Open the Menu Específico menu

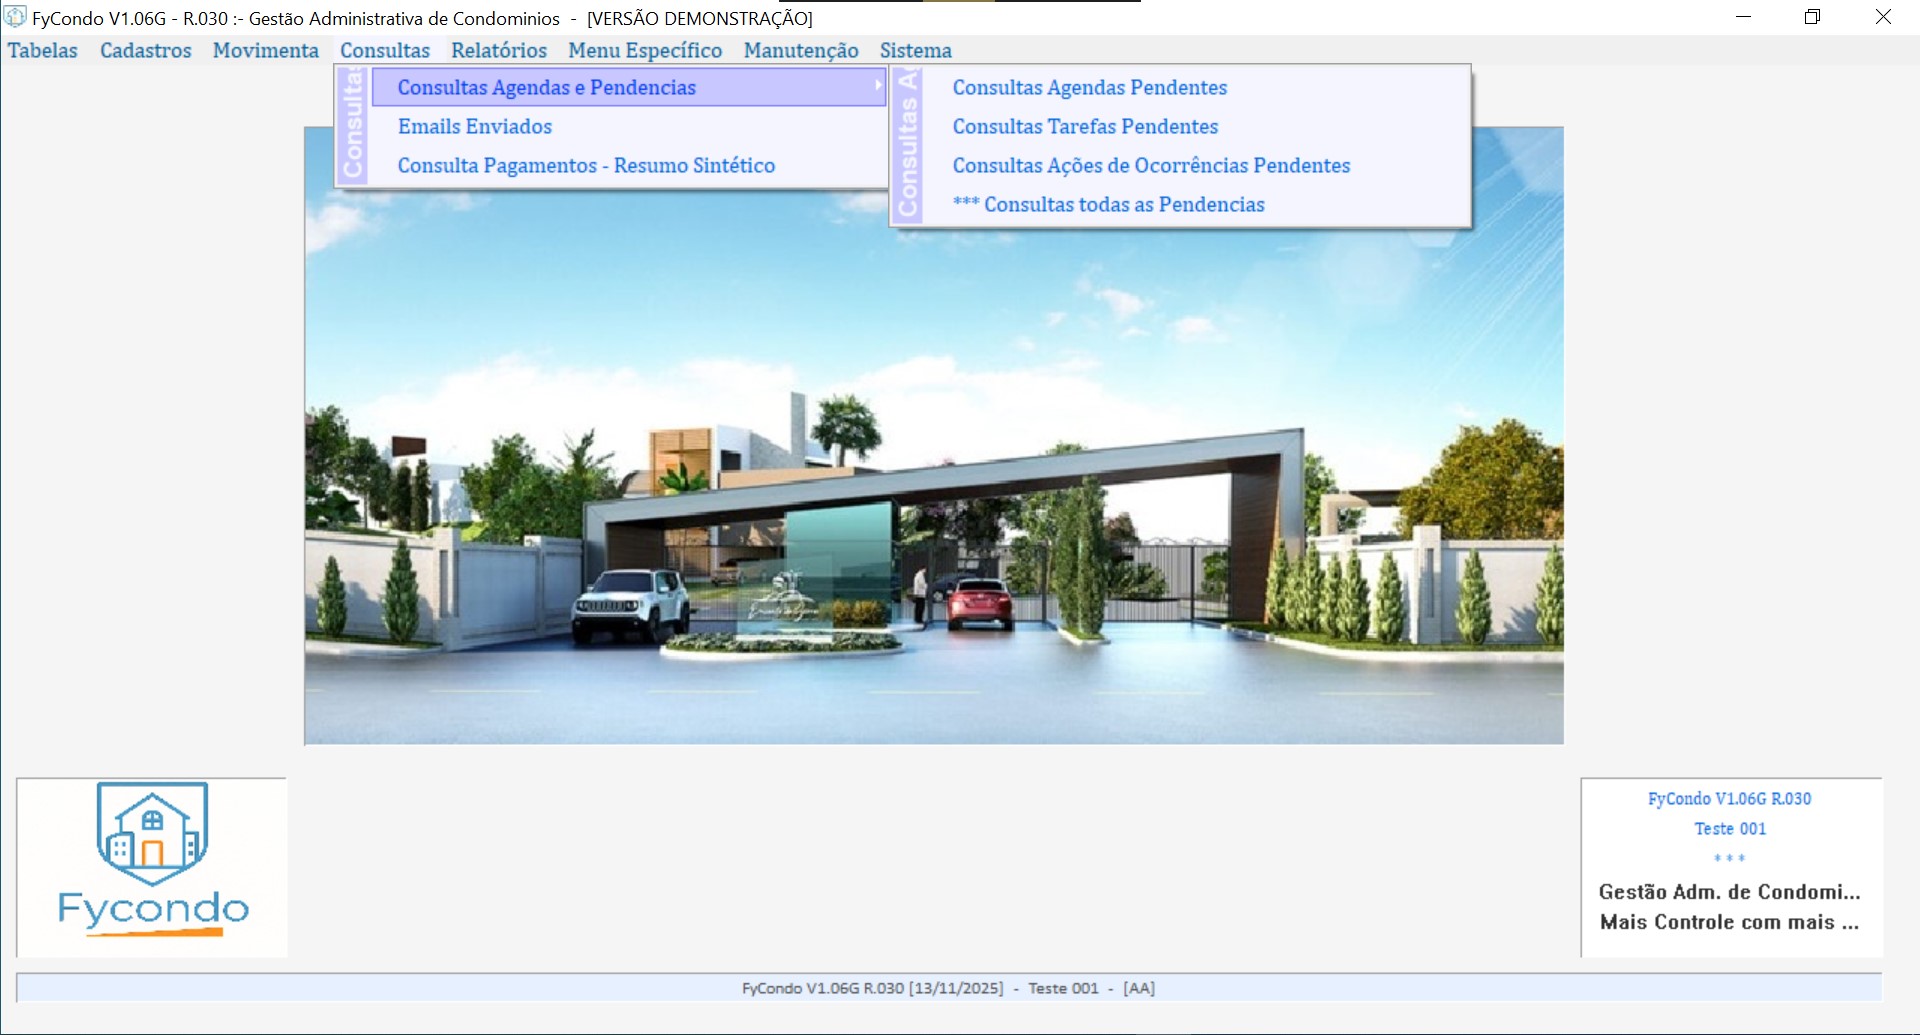click(645, 50)
